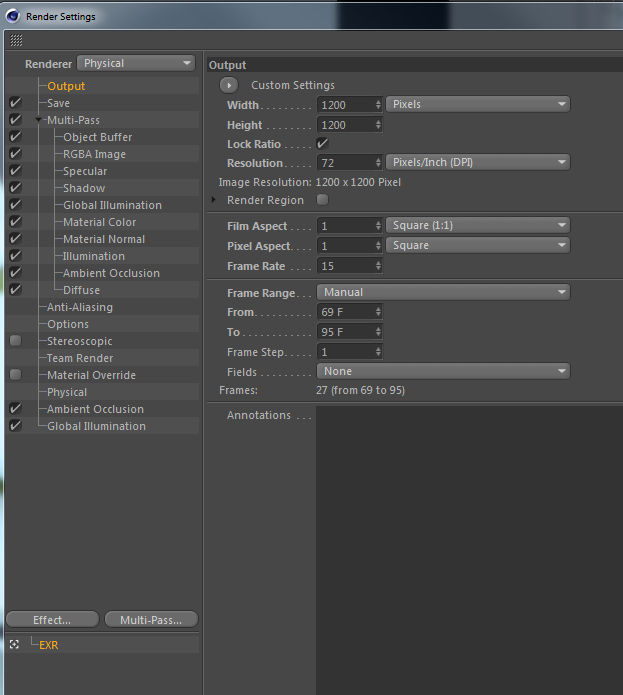This screenshot has width=623, height=695.
Task: Click the Frames 27 (from 69 to 95) text
Action: [360, 390]
